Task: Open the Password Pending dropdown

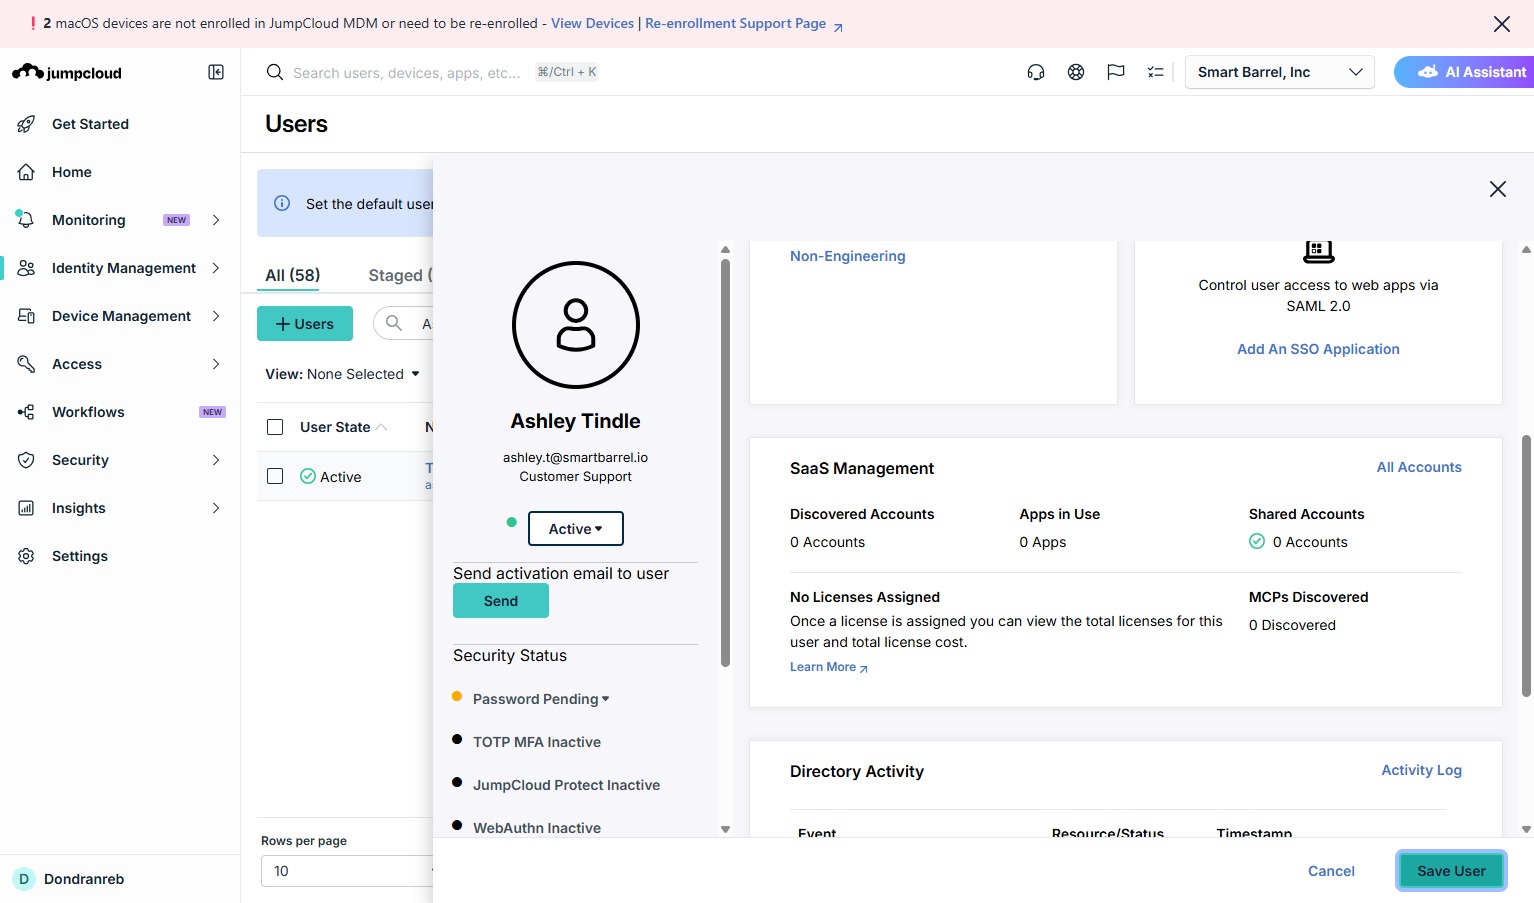Action: (x=541, y=699)
